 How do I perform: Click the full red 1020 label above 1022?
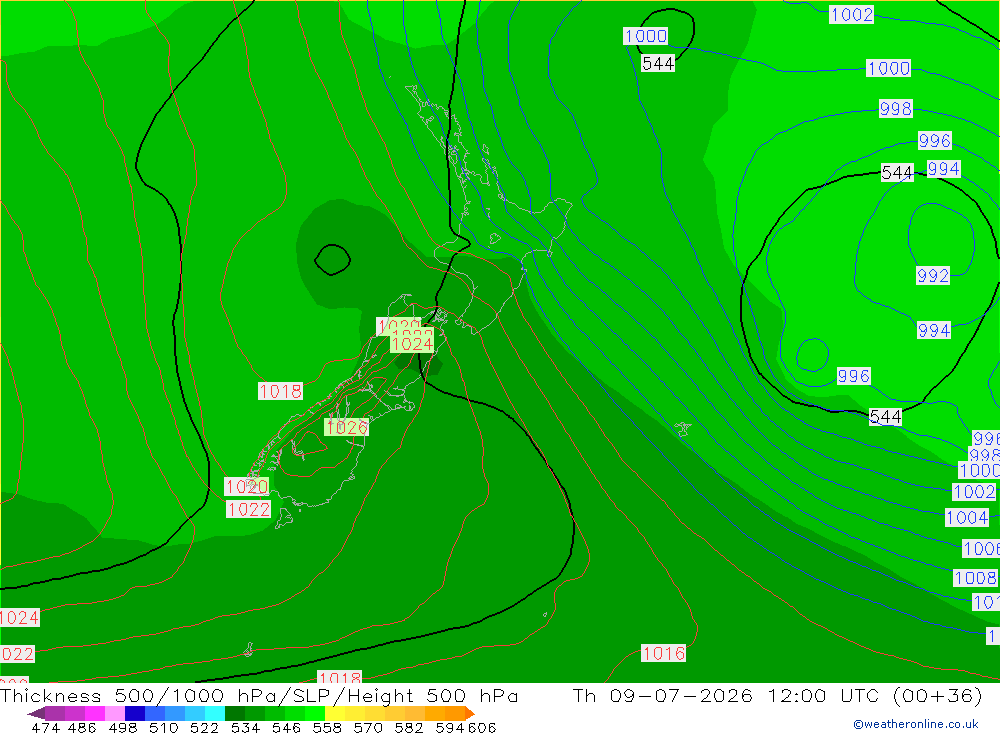point(246,487)
